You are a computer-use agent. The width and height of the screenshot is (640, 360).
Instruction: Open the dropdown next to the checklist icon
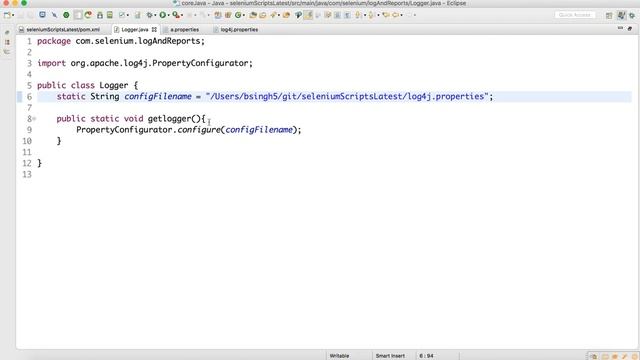click(x=128, y=15)
